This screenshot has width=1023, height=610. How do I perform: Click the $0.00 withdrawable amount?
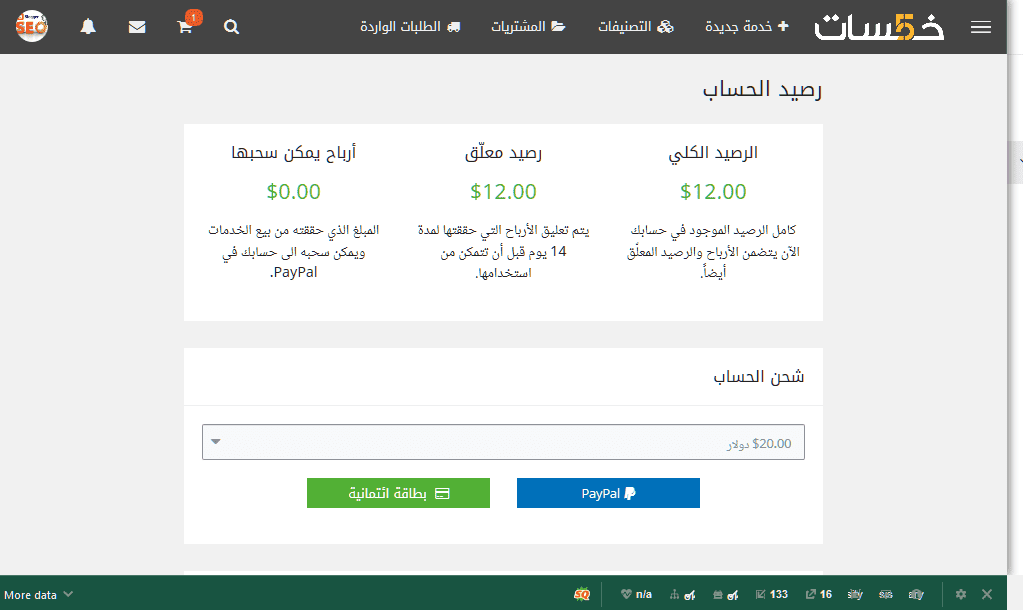point(294,192)
